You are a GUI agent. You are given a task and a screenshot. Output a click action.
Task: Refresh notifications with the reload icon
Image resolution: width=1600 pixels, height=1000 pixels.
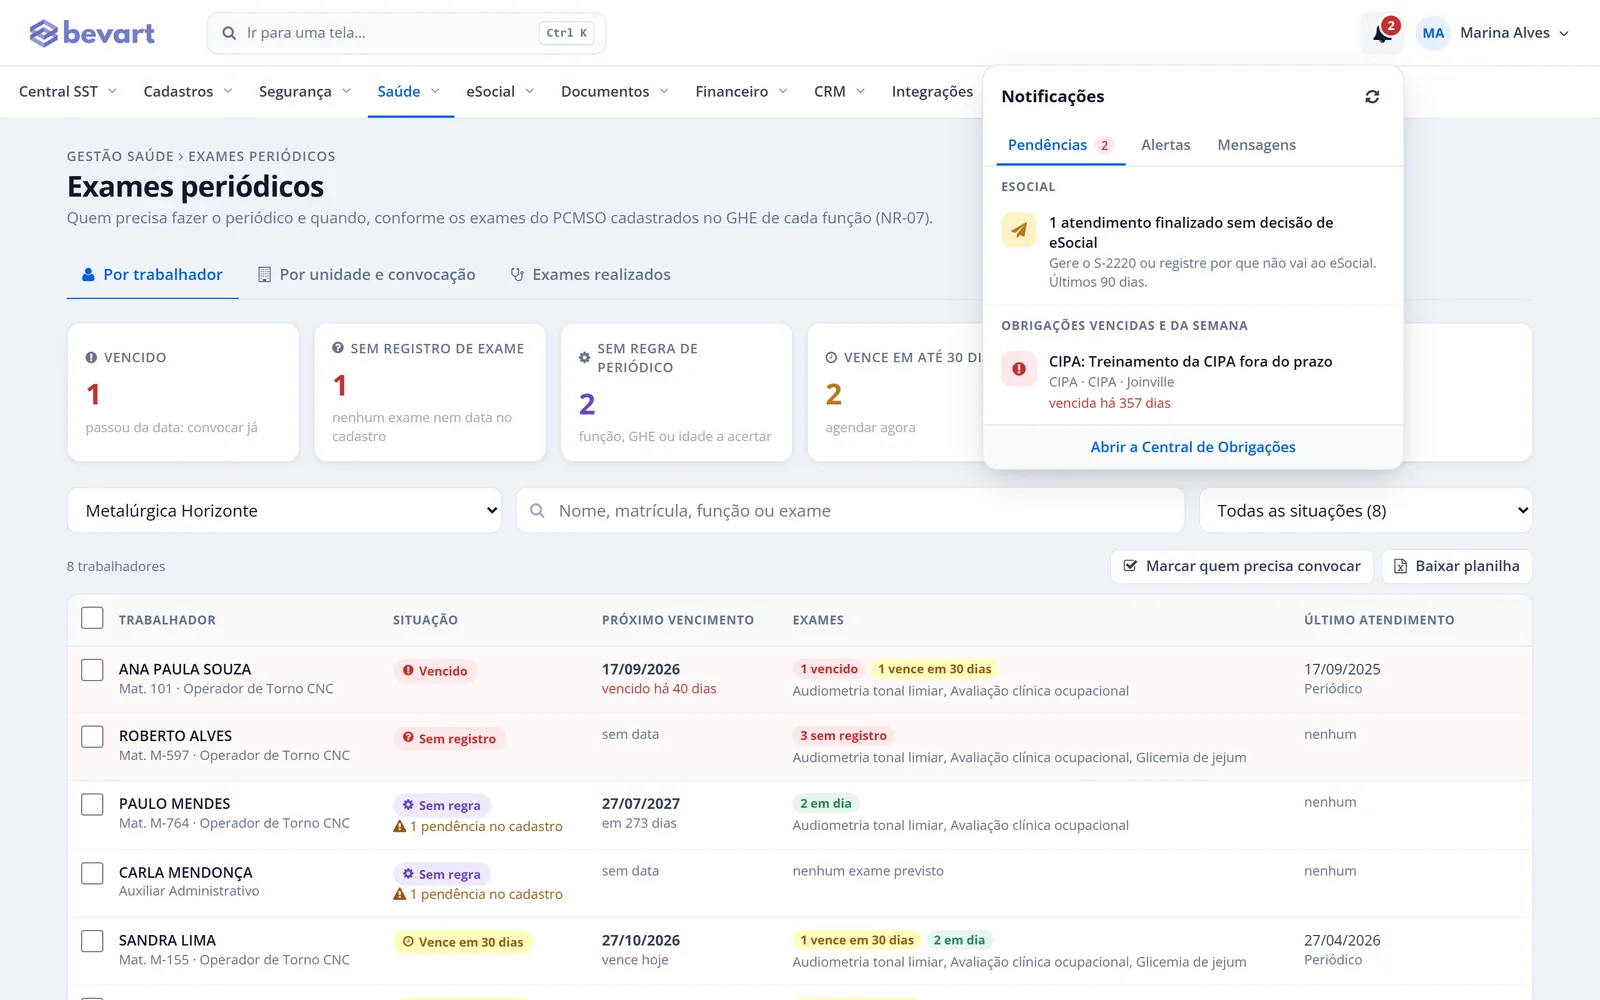coord(1372,97)
